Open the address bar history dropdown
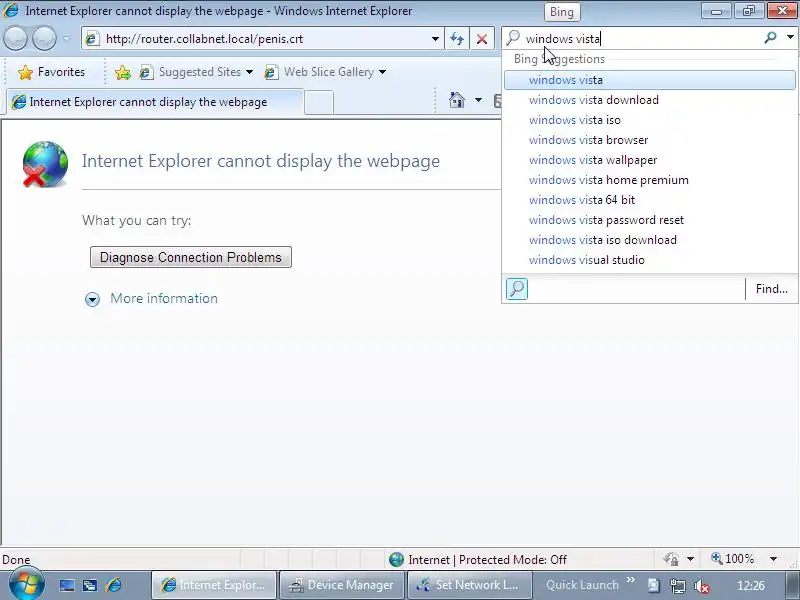Viewport: 800px width, 600px height. click(x=435, y=39)
